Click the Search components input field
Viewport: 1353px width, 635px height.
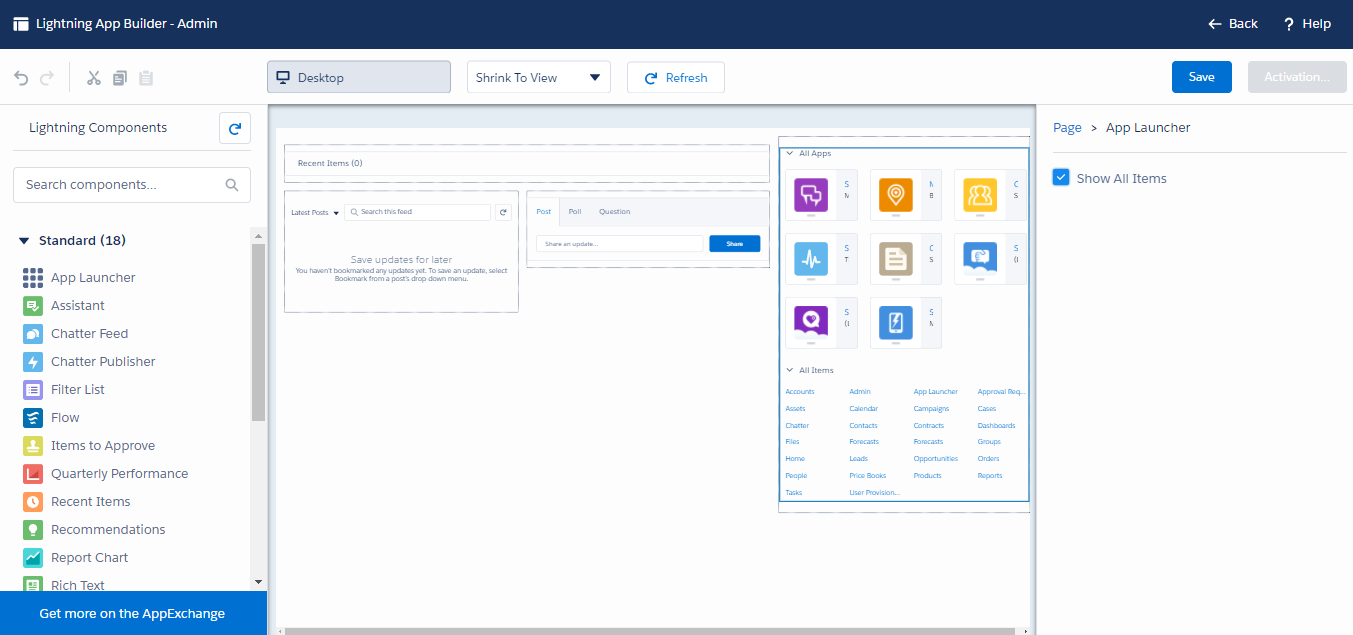(x=120, y=185)
